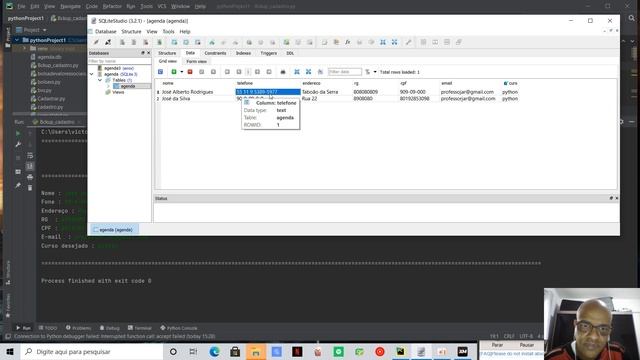Click the wrench icon in PyCharm Run panel

coord(18,144)
